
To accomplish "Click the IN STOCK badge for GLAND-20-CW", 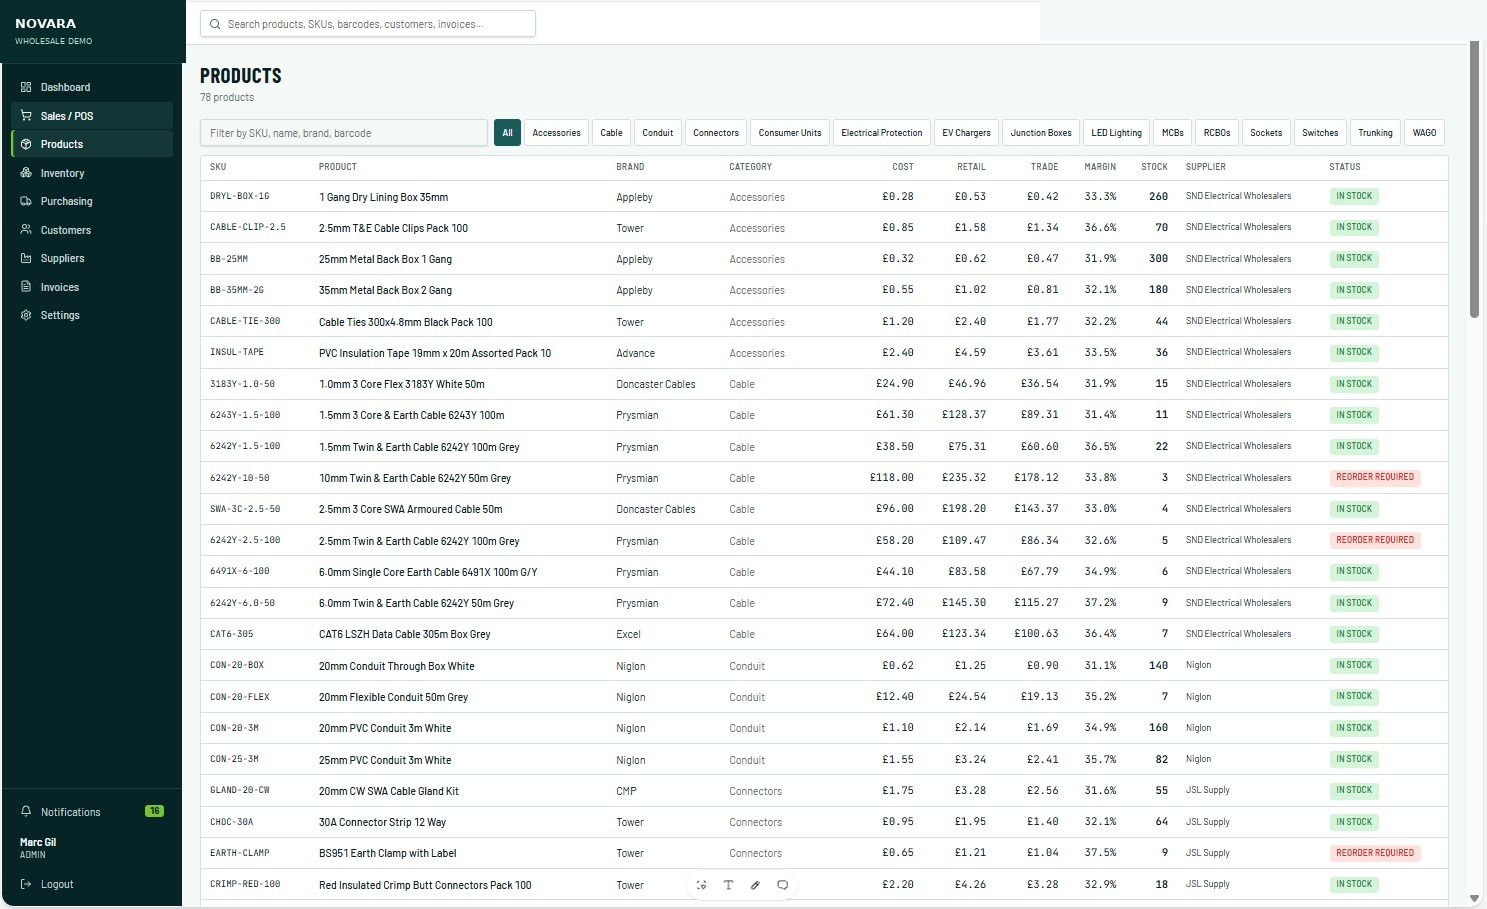I will (1354, 790).
